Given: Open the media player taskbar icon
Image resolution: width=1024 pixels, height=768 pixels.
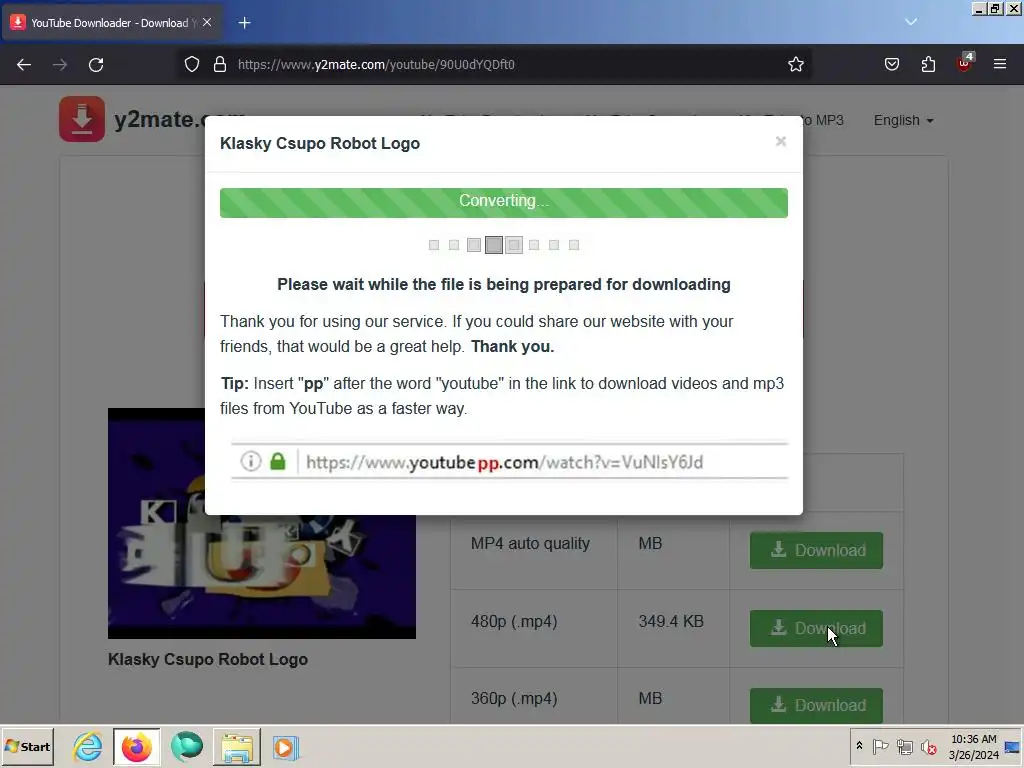Looking at the screenshot, I should click(x=285, y=746).
